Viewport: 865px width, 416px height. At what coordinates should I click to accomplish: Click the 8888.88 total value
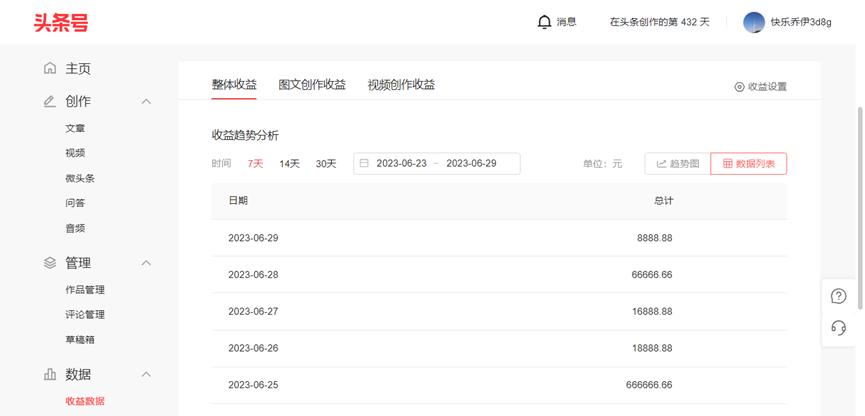pos(655,238)
